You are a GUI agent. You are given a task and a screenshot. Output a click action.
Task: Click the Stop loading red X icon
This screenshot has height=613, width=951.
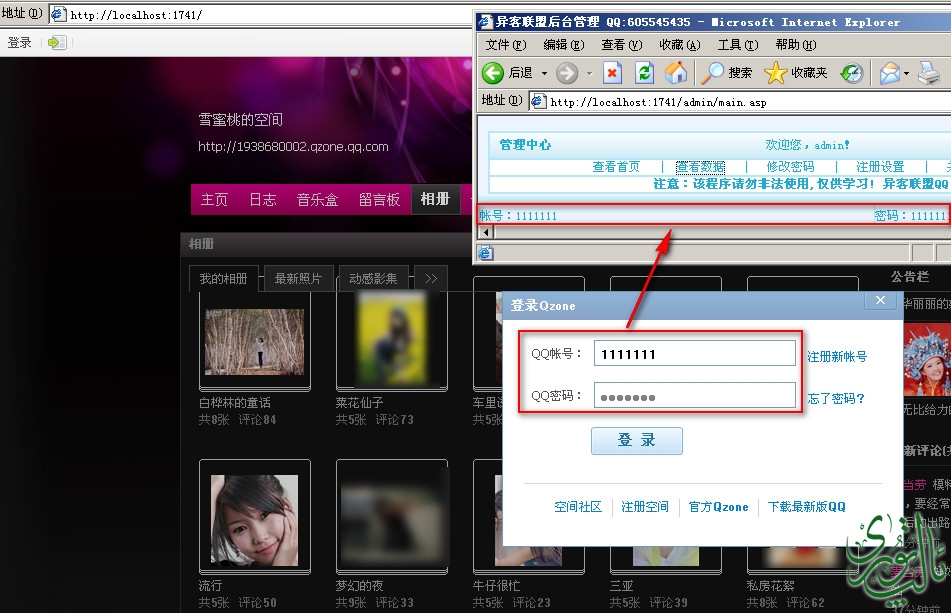pos(613,73)
